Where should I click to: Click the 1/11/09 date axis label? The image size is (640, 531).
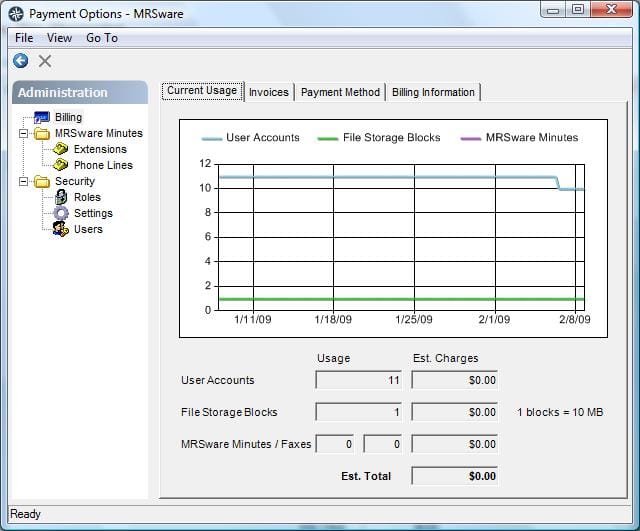(x=253, y=319)
